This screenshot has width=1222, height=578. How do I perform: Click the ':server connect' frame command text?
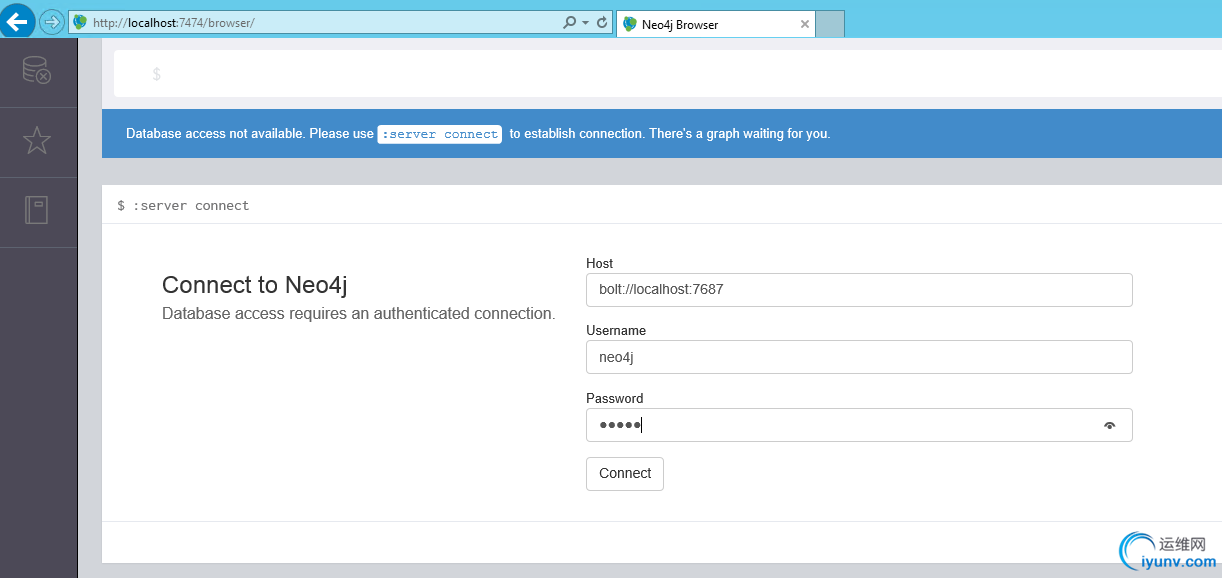pos(183,205)
